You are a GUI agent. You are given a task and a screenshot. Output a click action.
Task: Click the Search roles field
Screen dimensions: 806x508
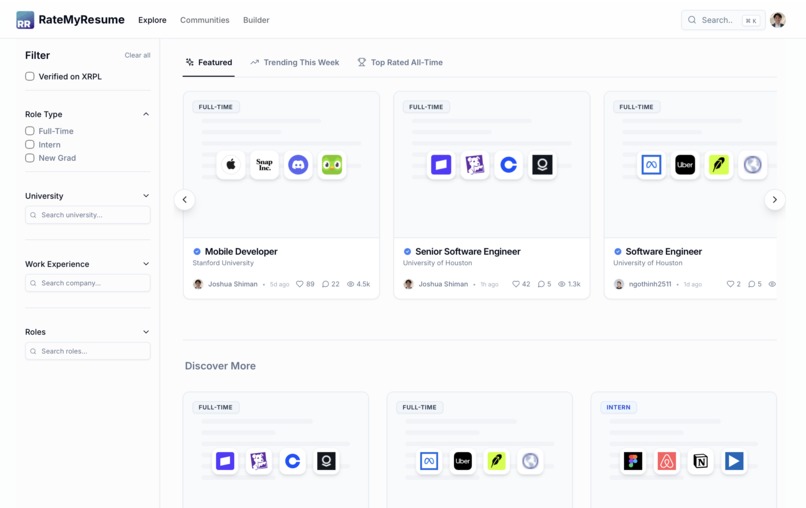pos(88,351)
